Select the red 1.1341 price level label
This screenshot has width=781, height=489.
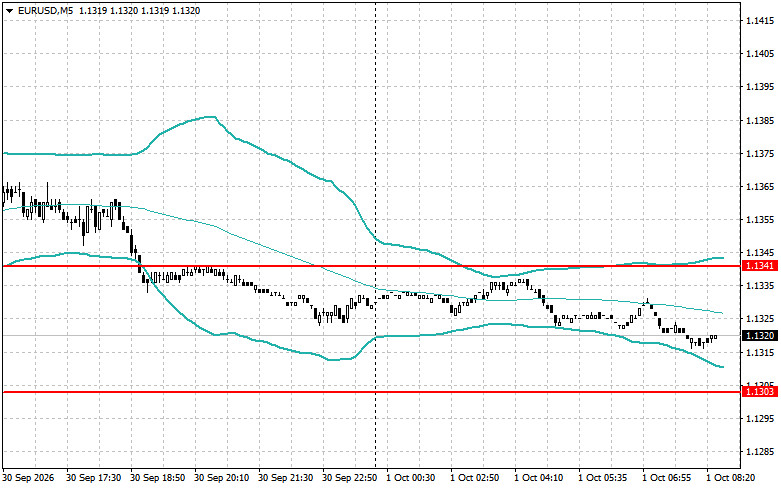click(x=760, y=266)
